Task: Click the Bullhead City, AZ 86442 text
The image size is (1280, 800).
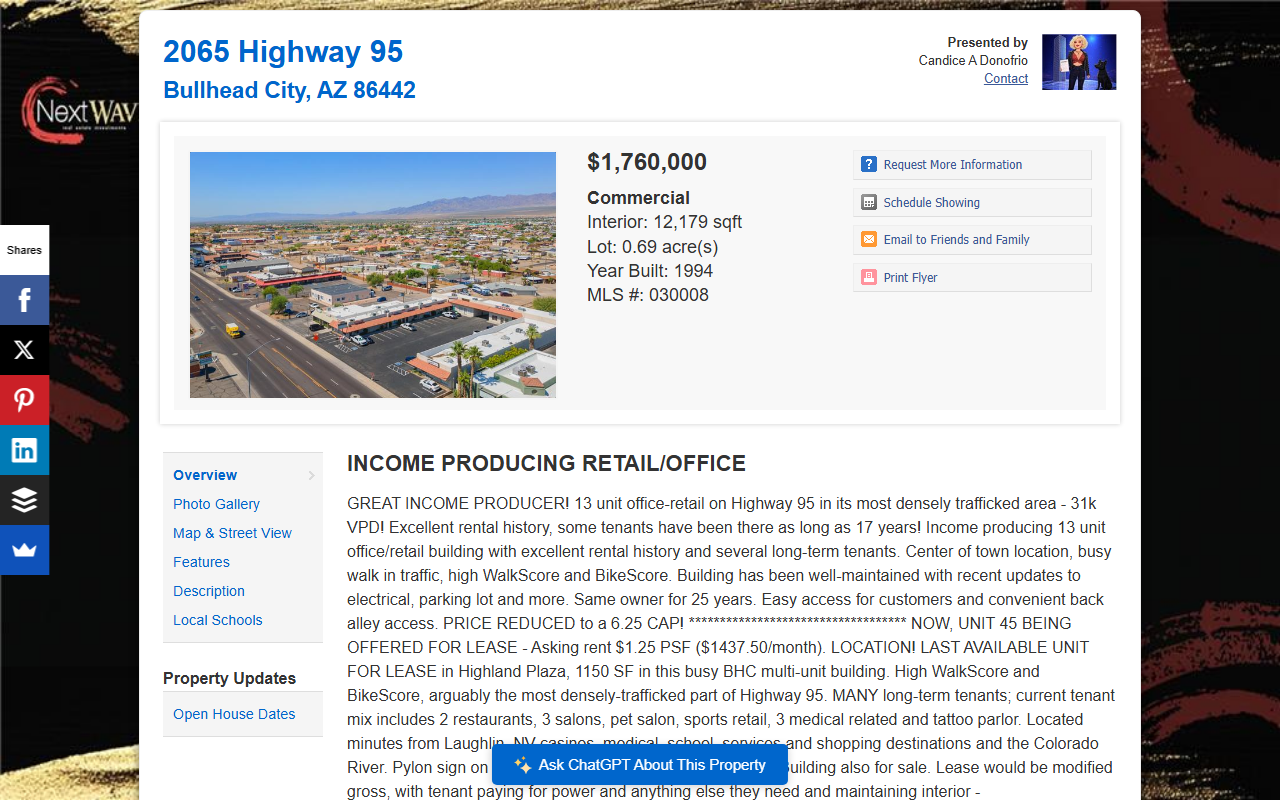Action: tap(289, 90)
